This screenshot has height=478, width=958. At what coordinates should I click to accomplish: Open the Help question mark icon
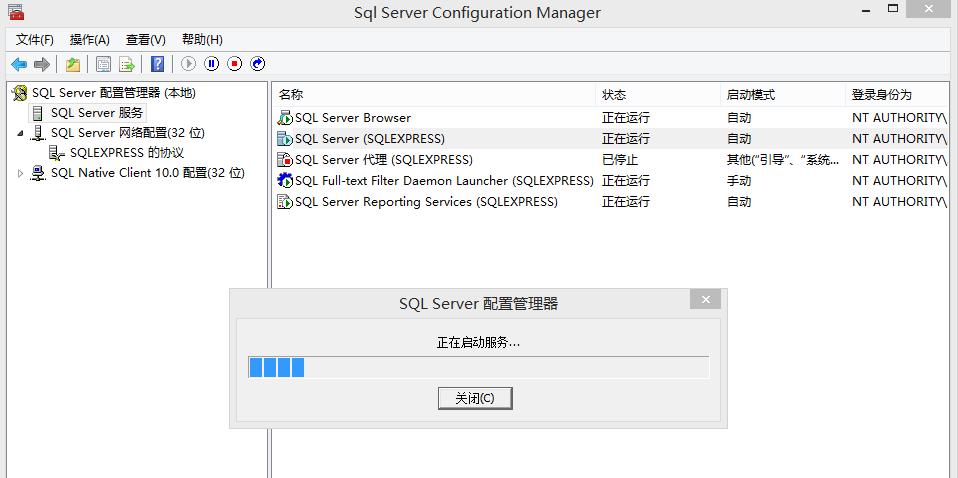click(158, 64)
